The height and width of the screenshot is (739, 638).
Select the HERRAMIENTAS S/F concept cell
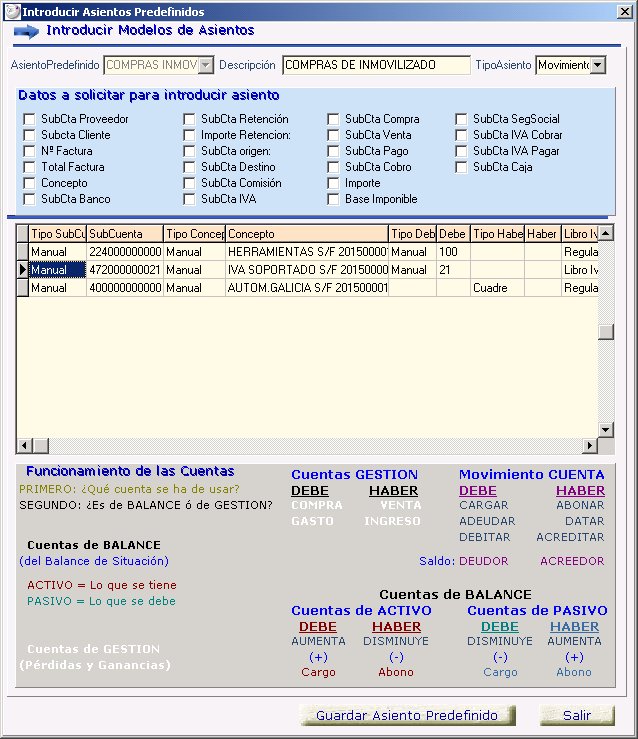pos(306,252)
